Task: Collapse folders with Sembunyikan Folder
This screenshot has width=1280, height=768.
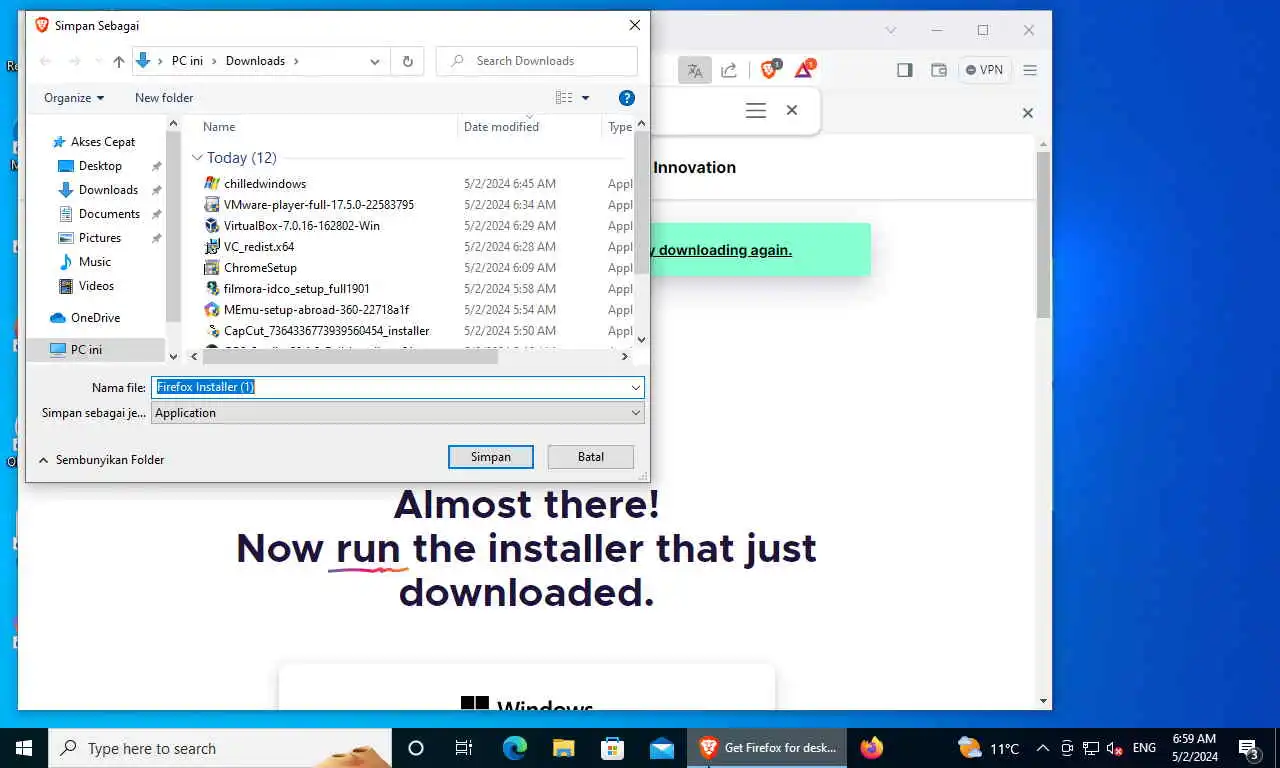Action: coord(101,460)
